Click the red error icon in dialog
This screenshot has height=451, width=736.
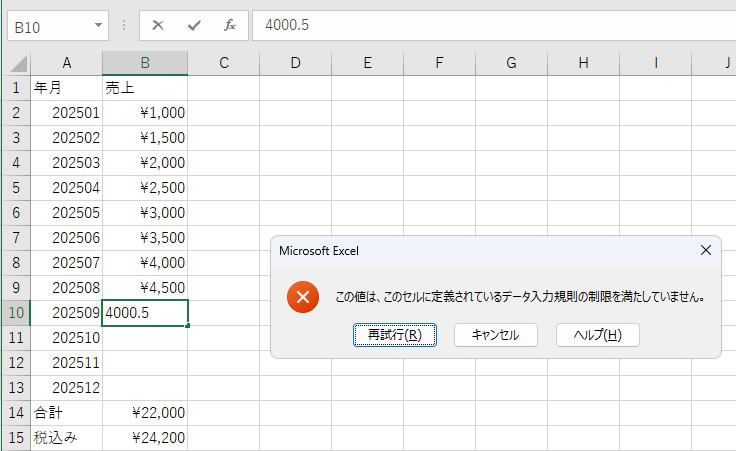pyautogui.click(x=303, y=297)
